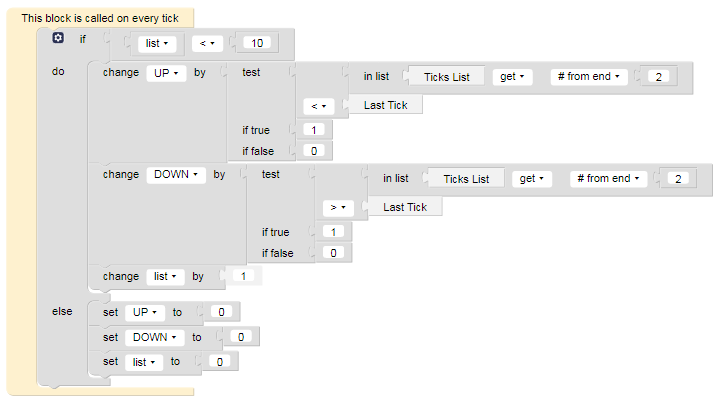The image size is (723, 404).
Task: Open the greater-than comparison dropdown in the DOWN test
Action: pyautogui.click(x=338, y=208)
